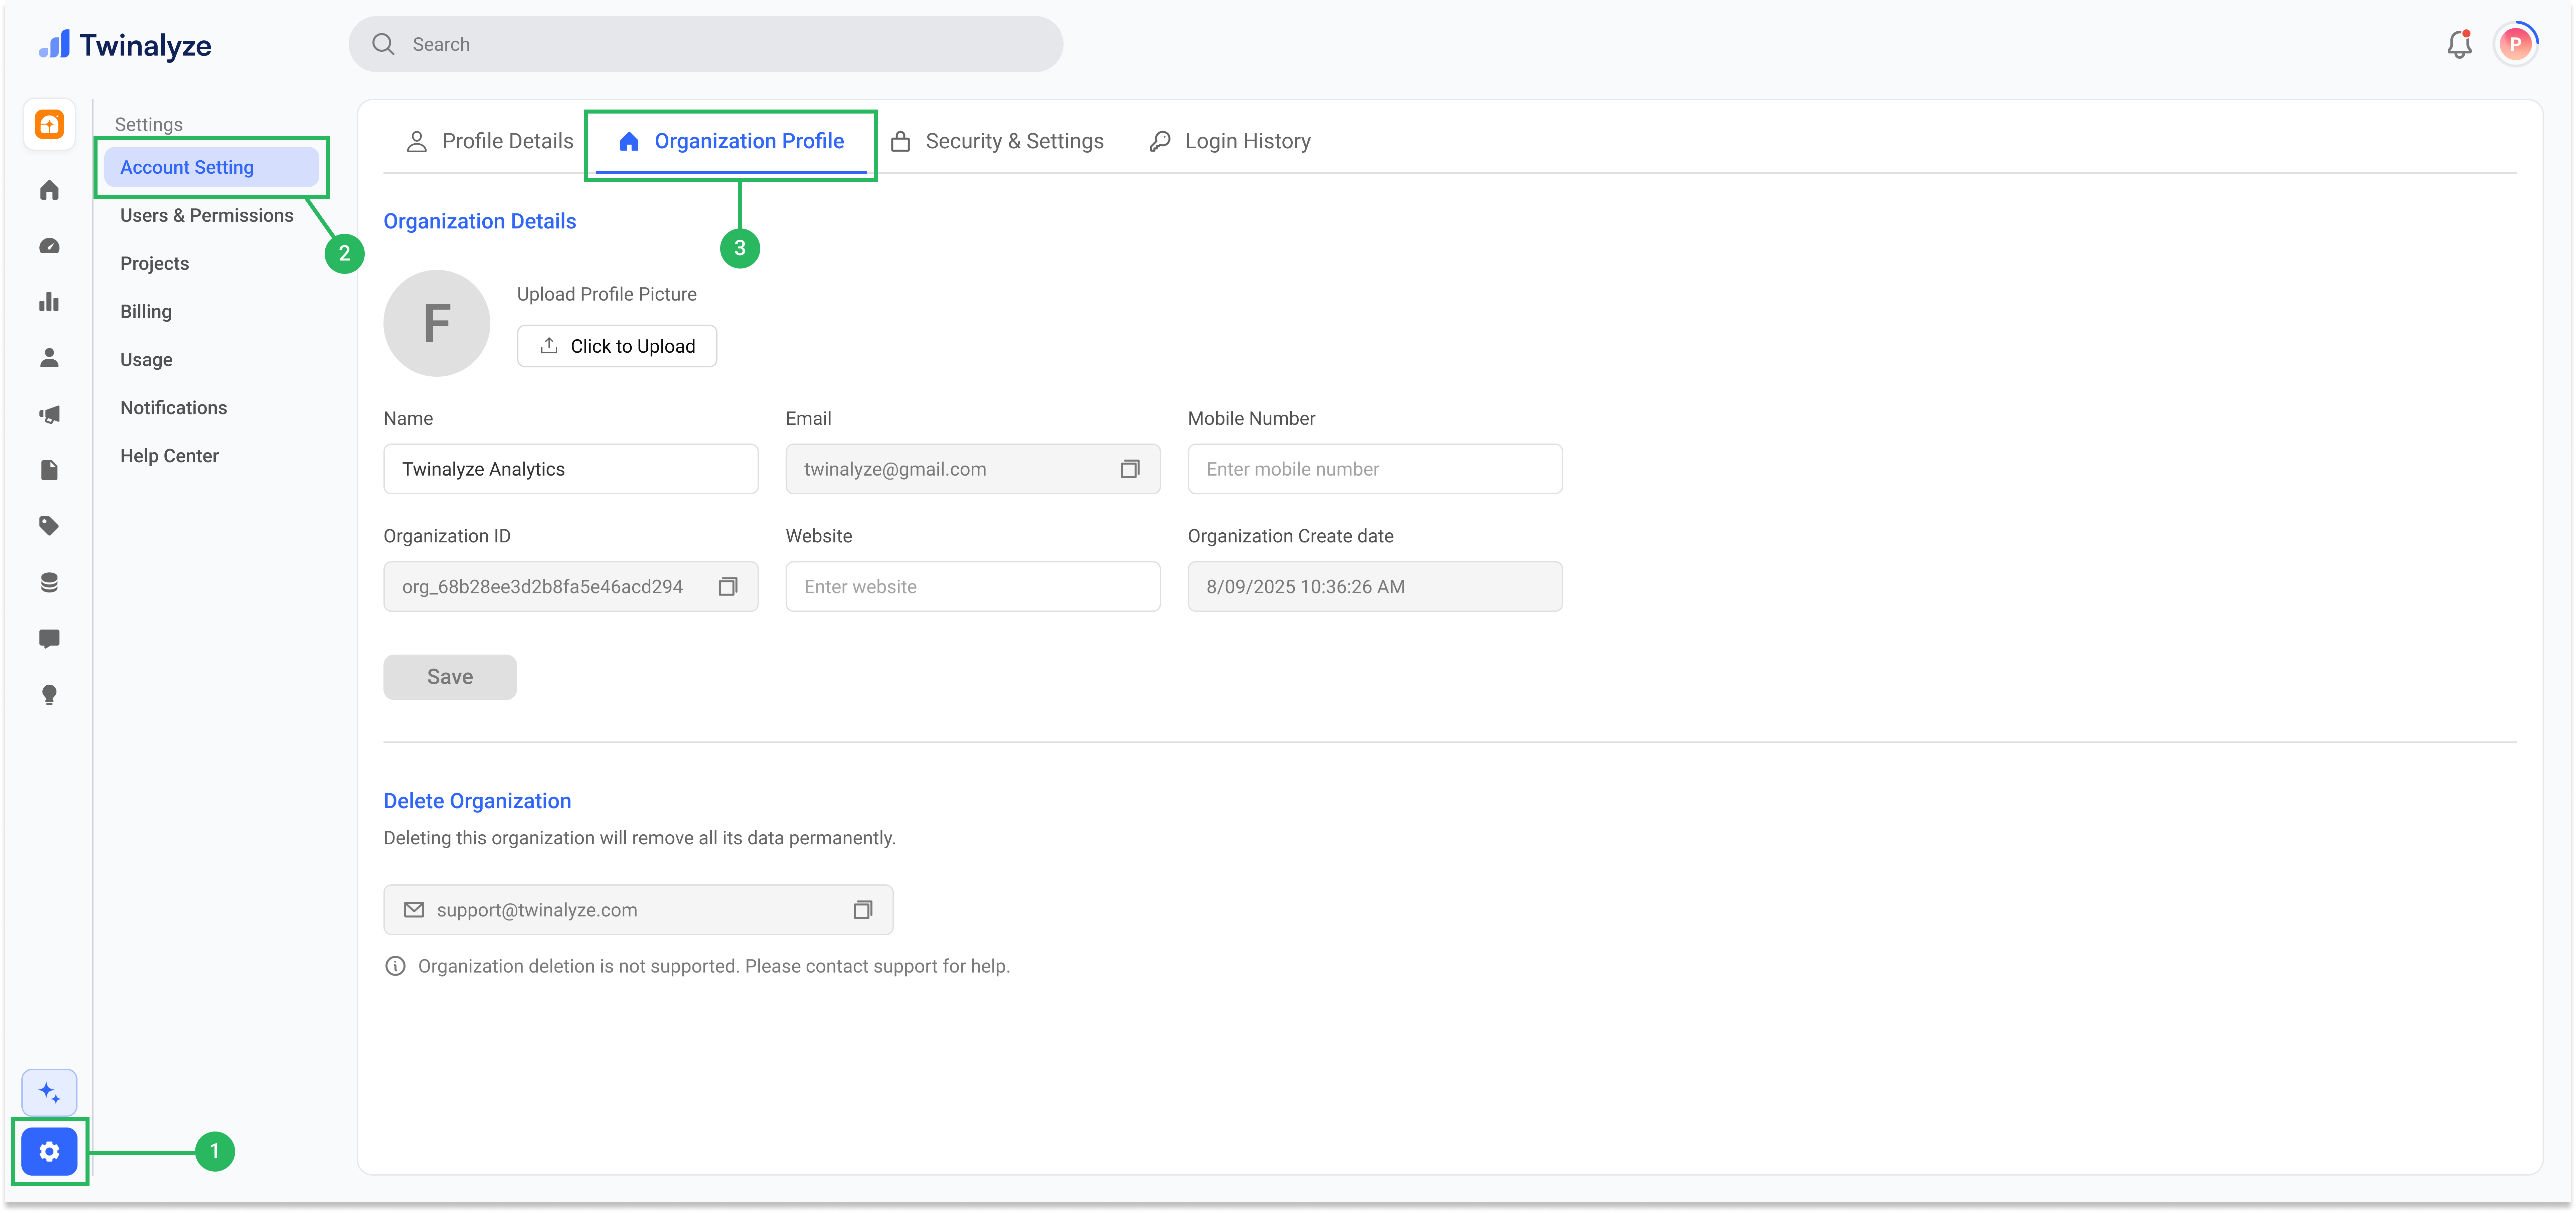Open the Home icon in the sidebar
This screenshot has width=2576, height=1213.
coord(49,190)
